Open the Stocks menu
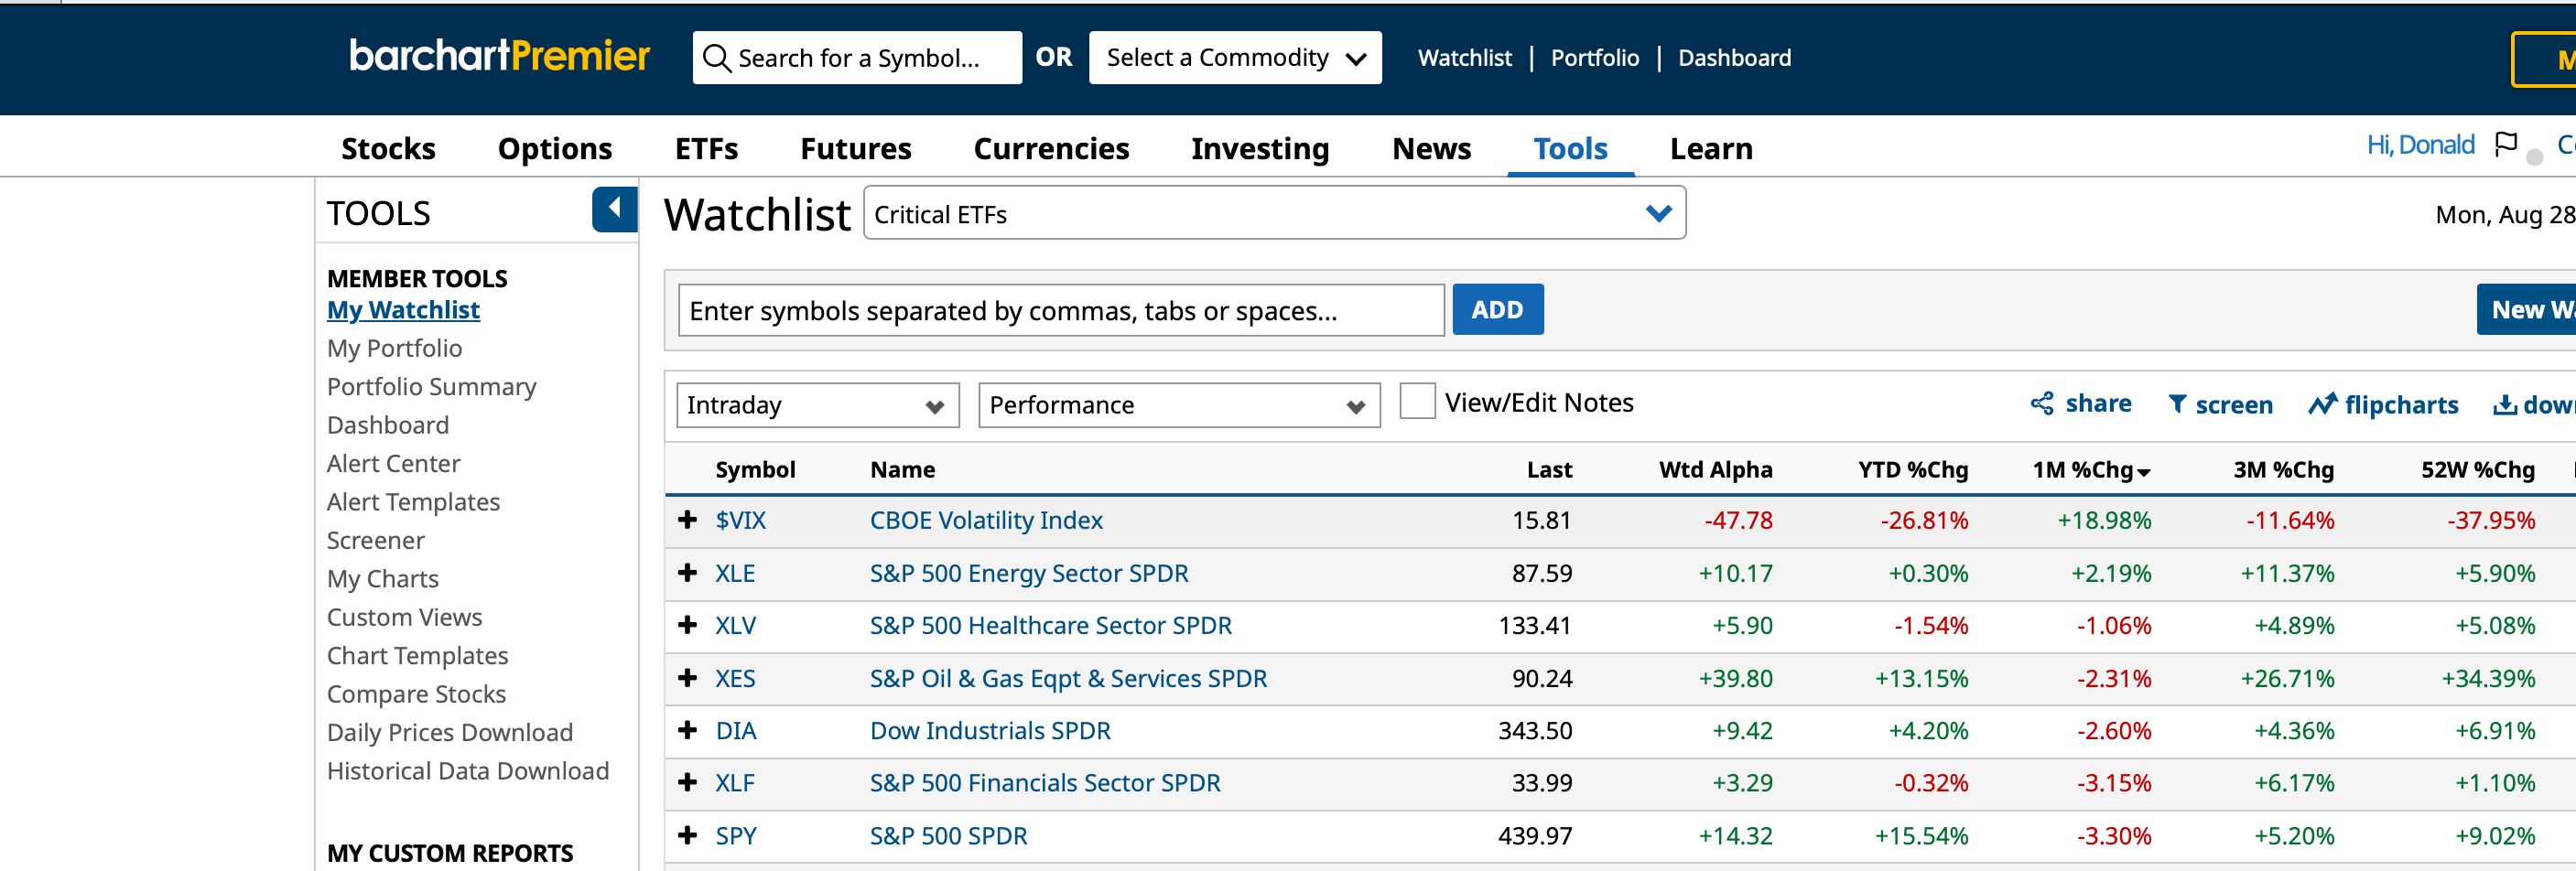Screen dimensions: 2576x871 [388, 149]
